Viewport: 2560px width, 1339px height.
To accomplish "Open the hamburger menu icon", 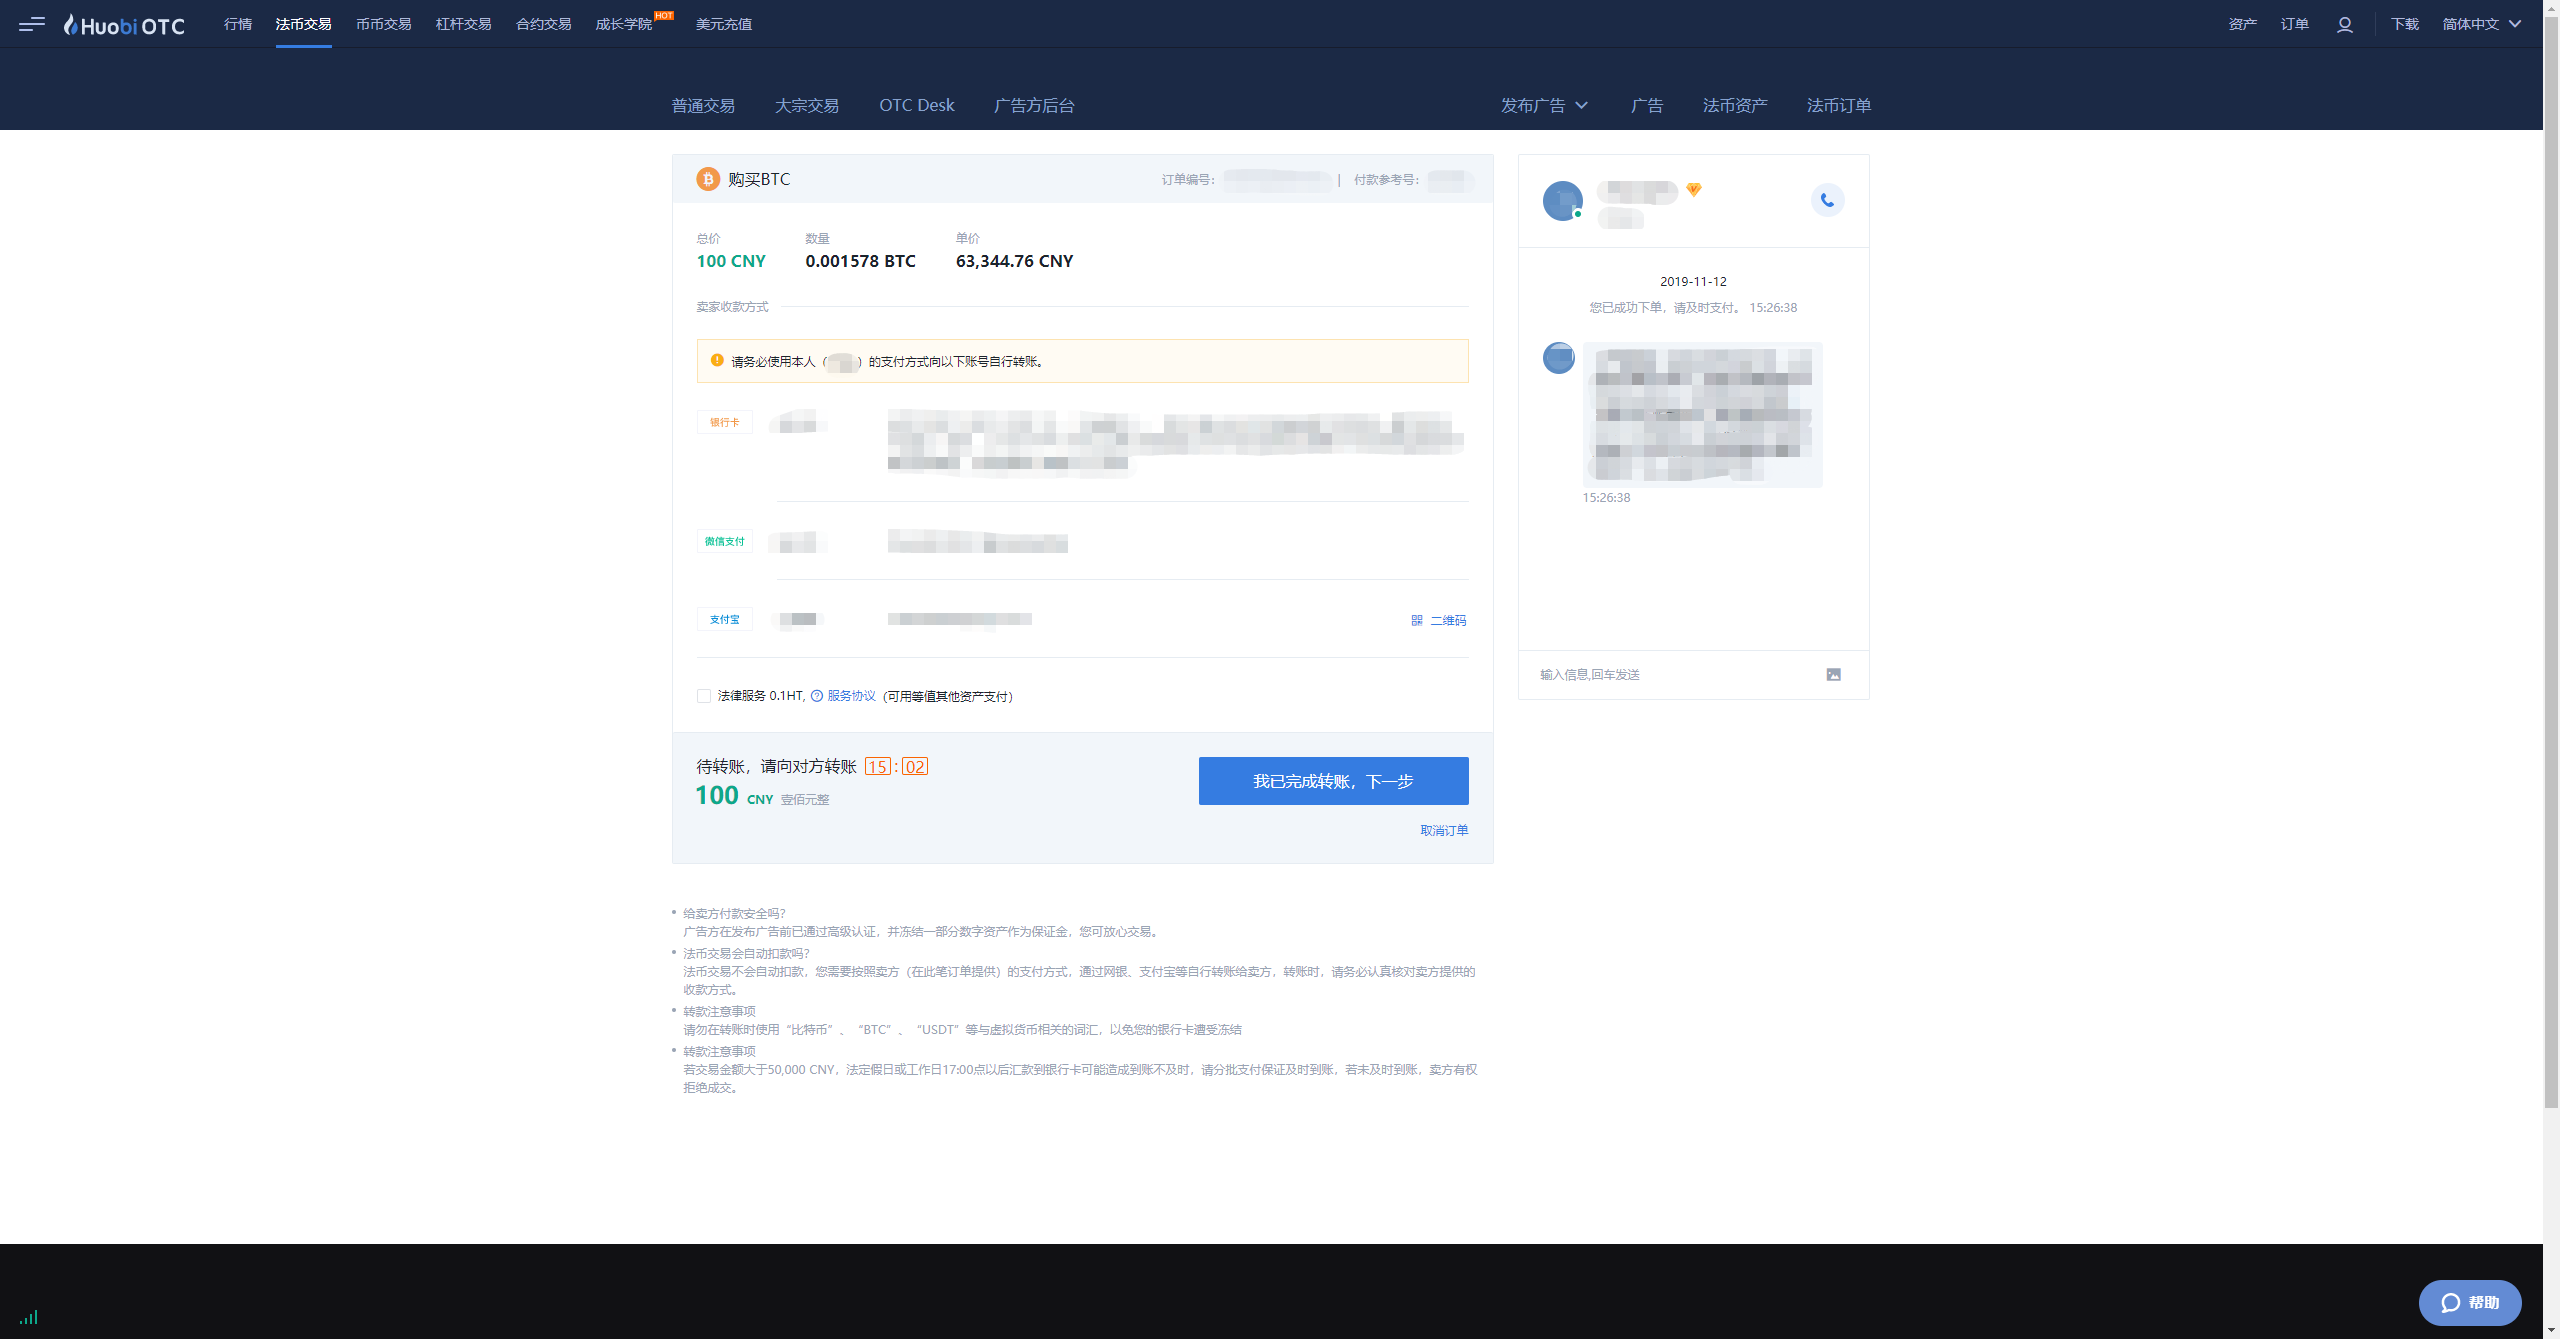I will click(x=32, y=24).
